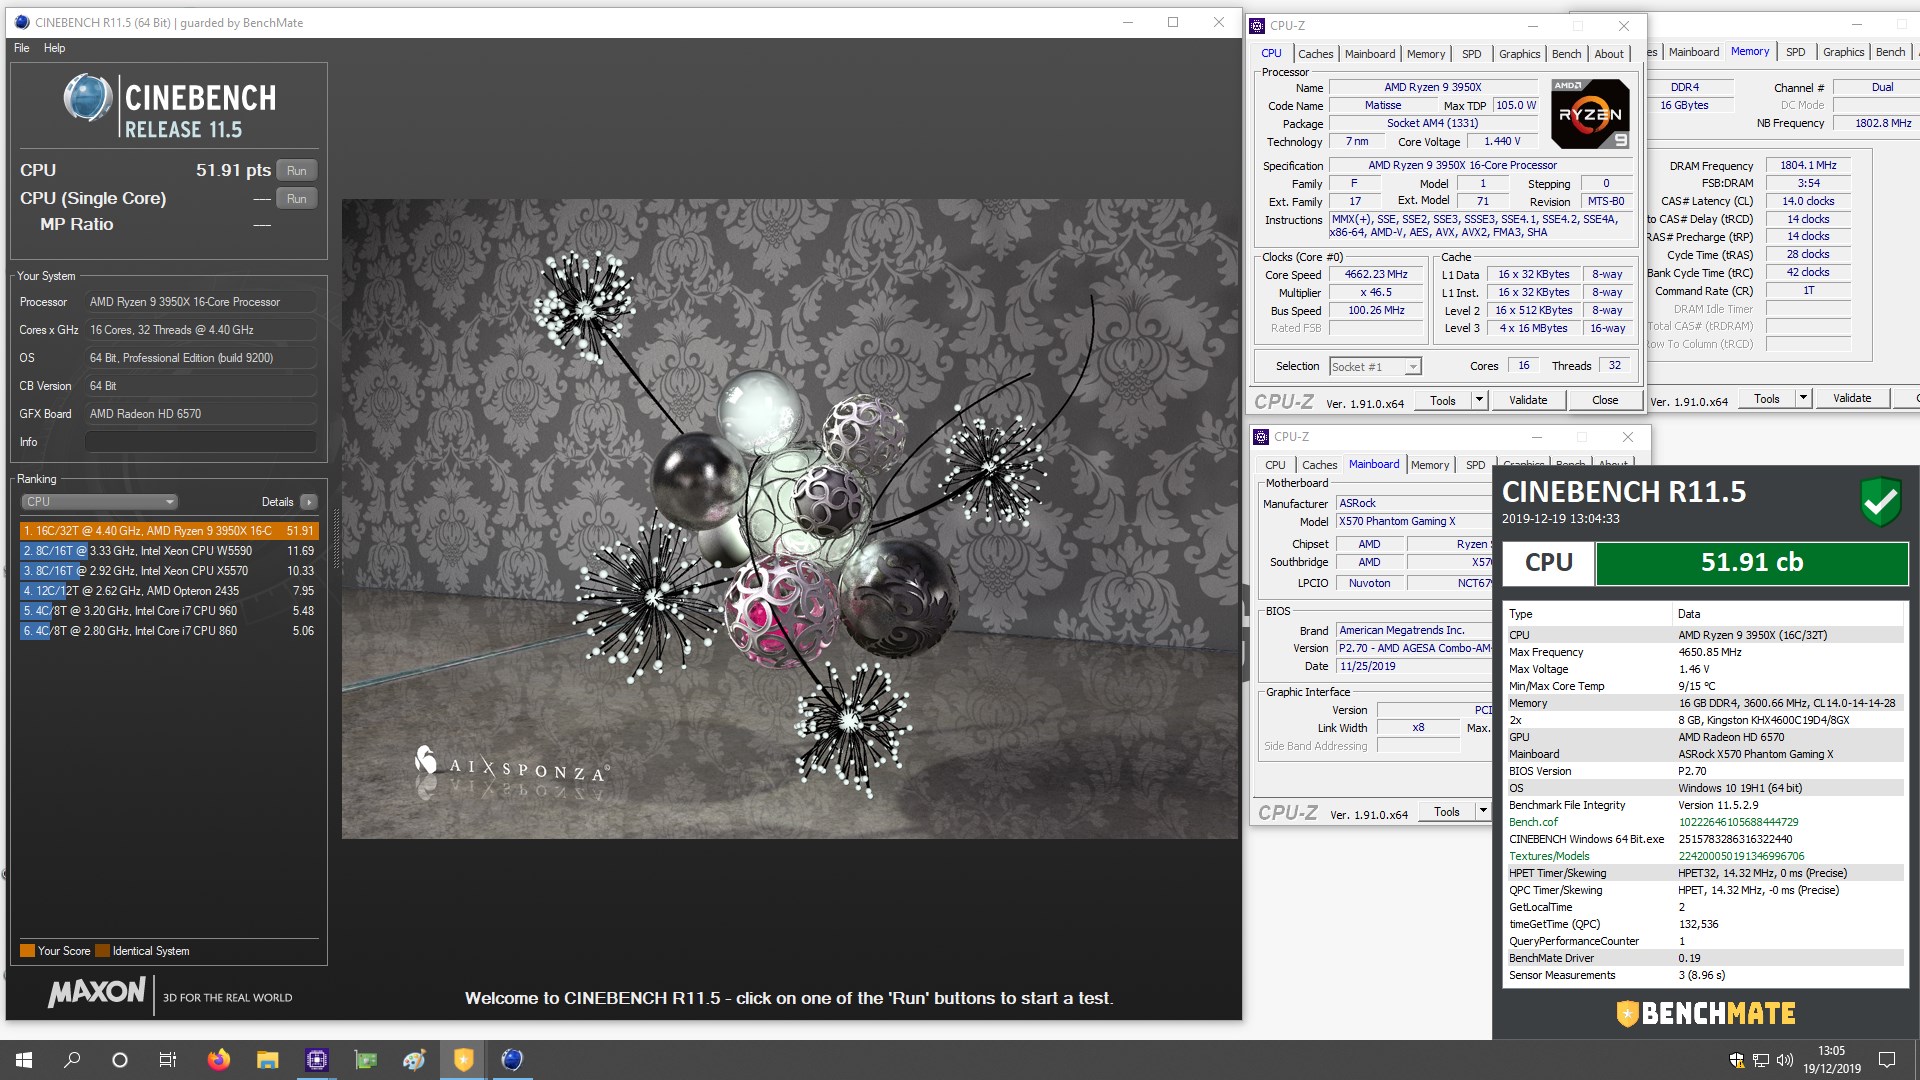Click the Details arrow button in Ranking

pos(308,502)
